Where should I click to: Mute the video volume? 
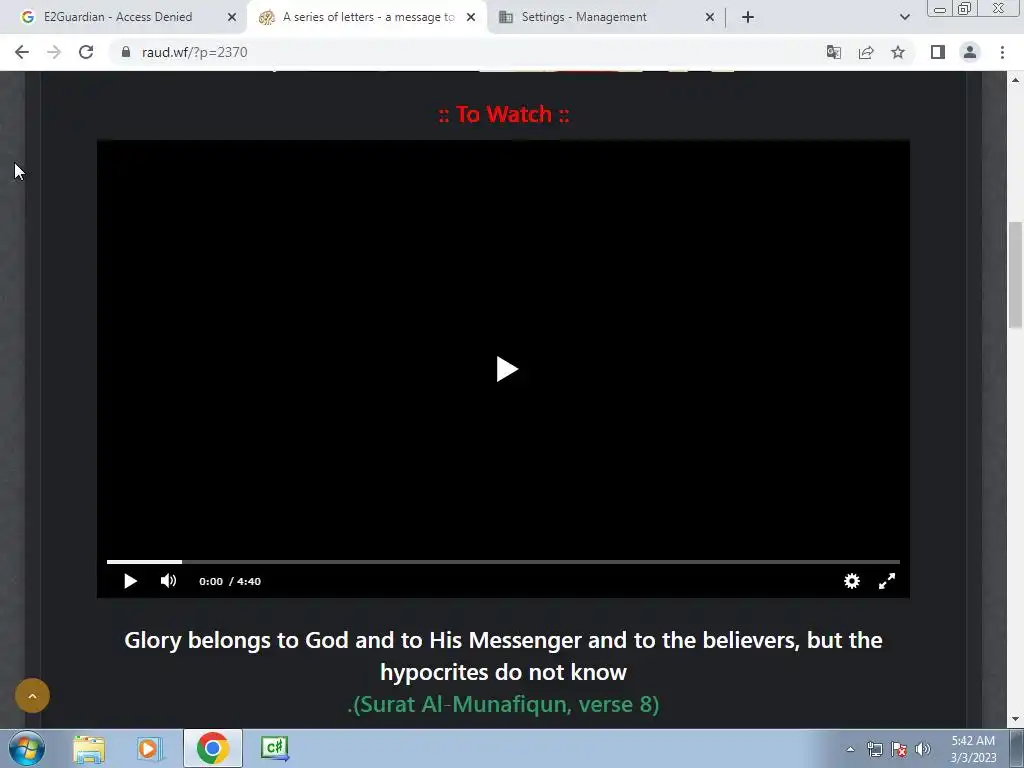pos(168,581)
